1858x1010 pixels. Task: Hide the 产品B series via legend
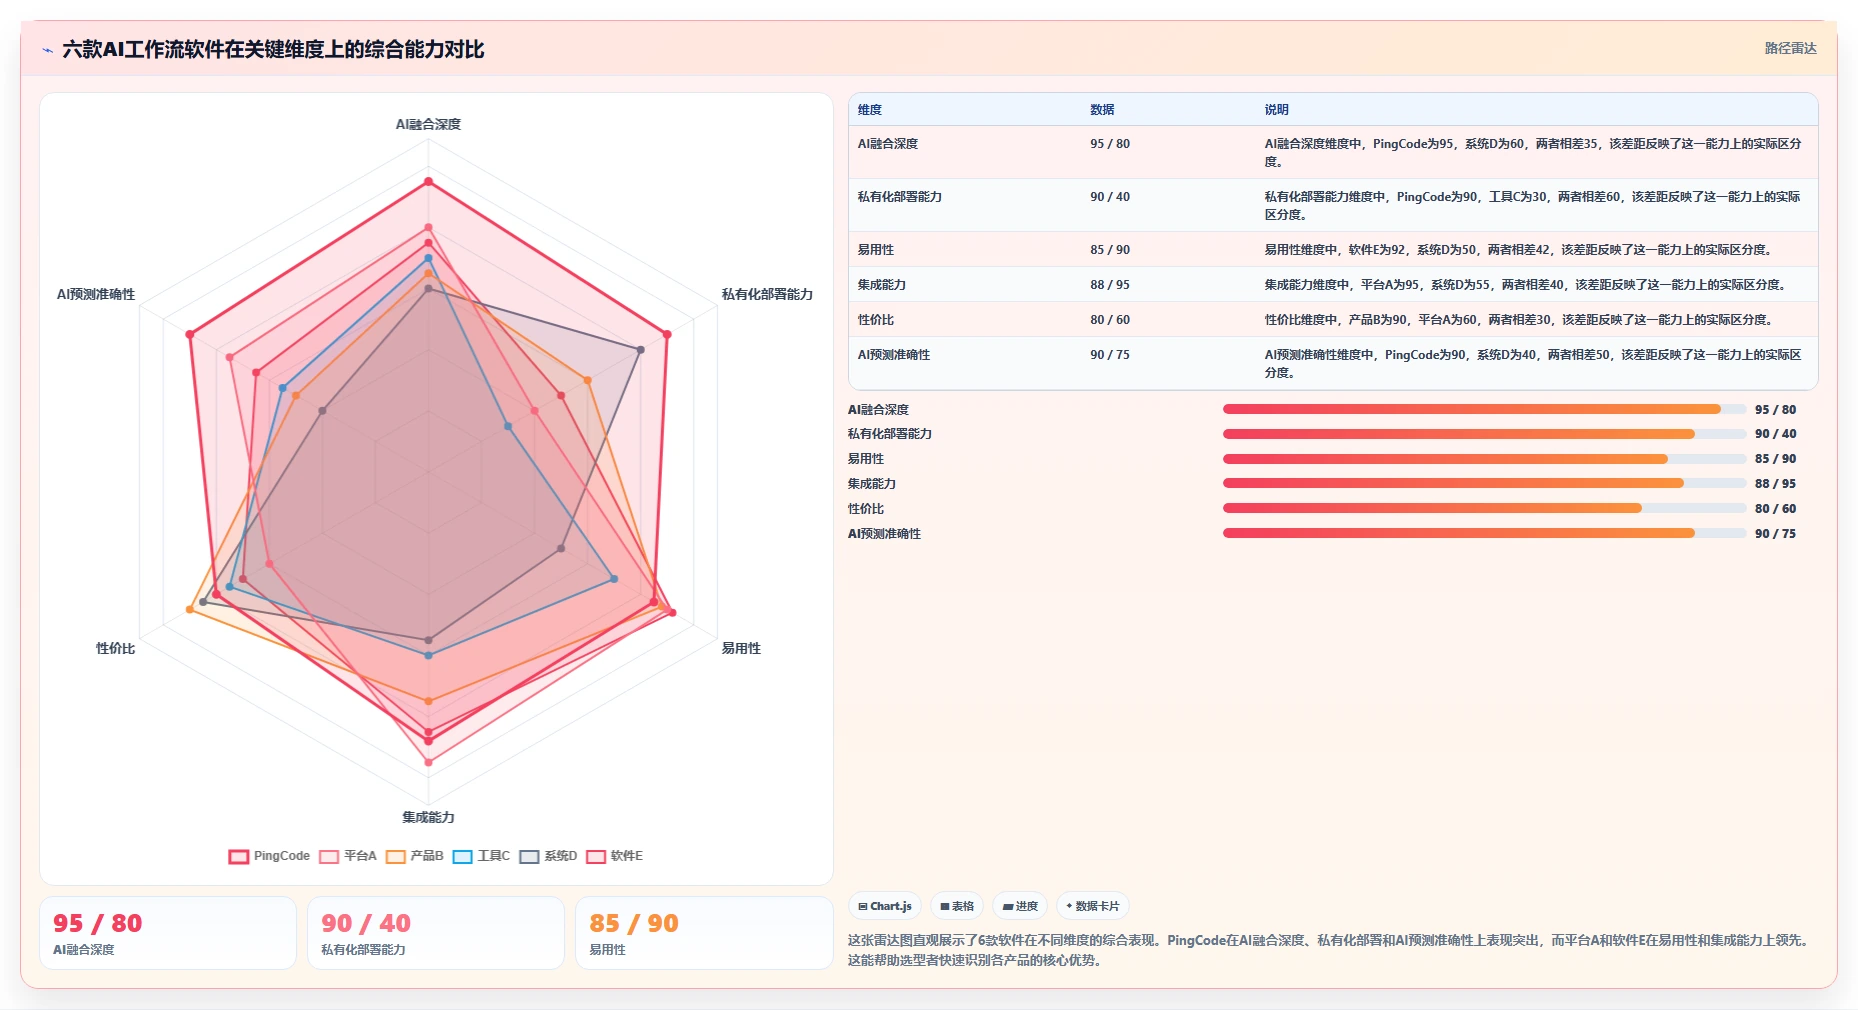[414, 856]
